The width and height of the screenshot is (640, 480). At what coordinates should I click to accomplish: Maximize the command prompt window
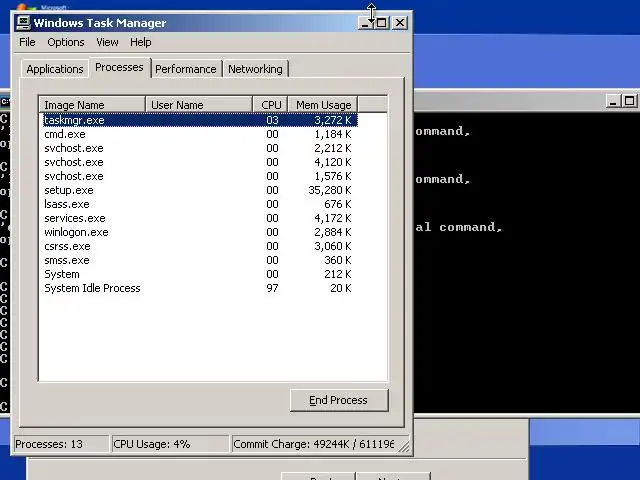pos(630,101)
